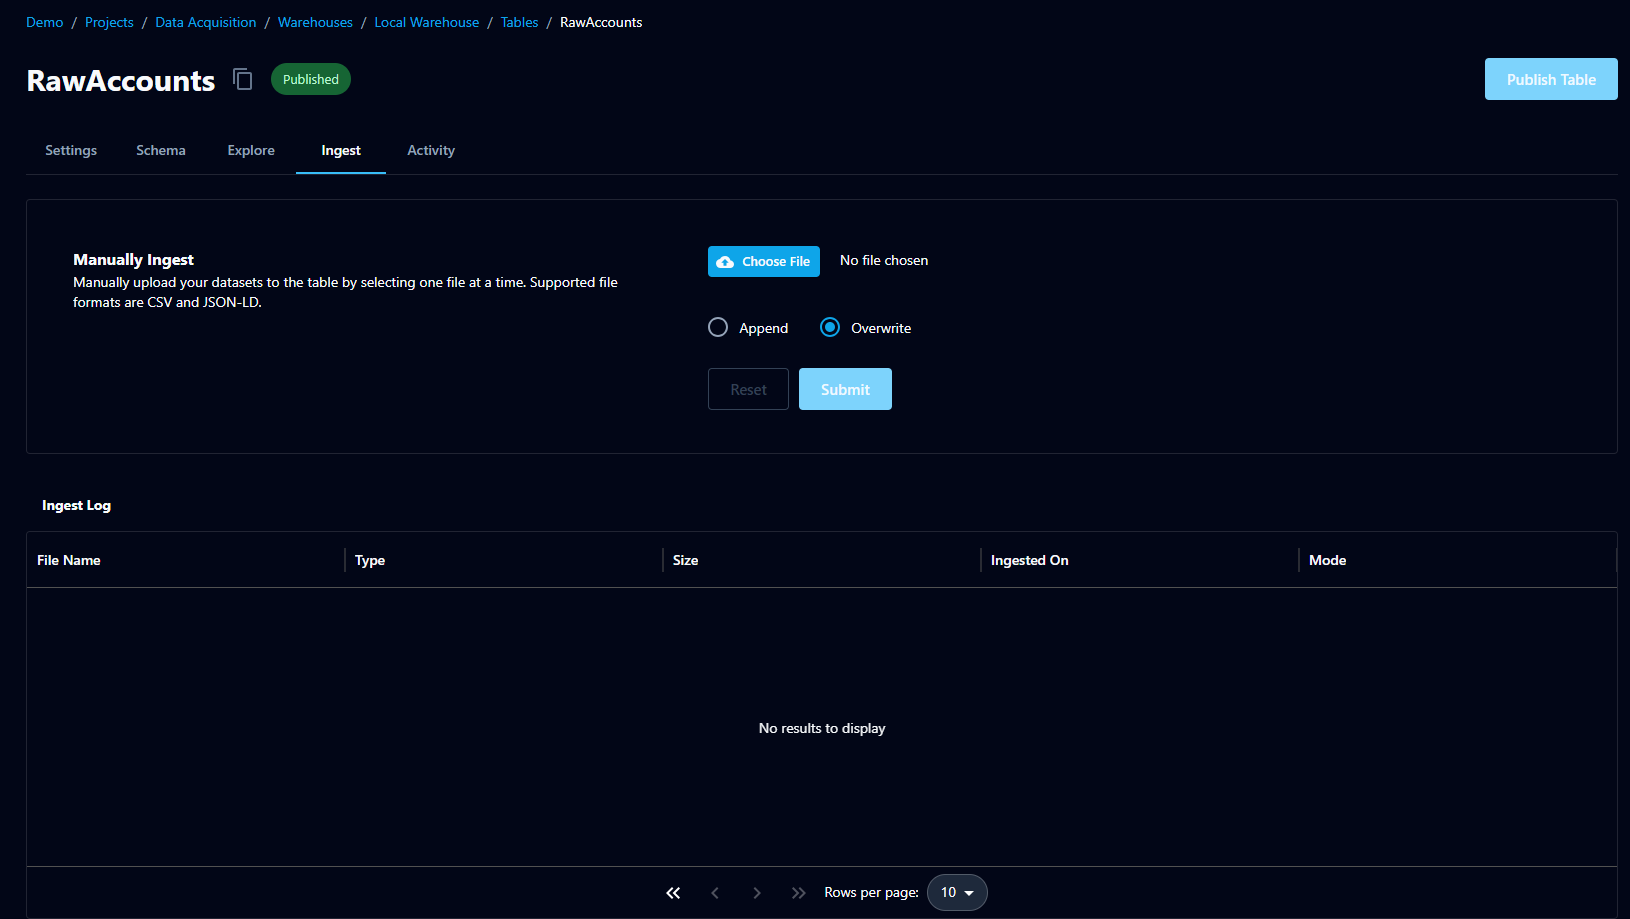Click the Publish Table button
1630x919 pixels.
(x=1551, y=79)
